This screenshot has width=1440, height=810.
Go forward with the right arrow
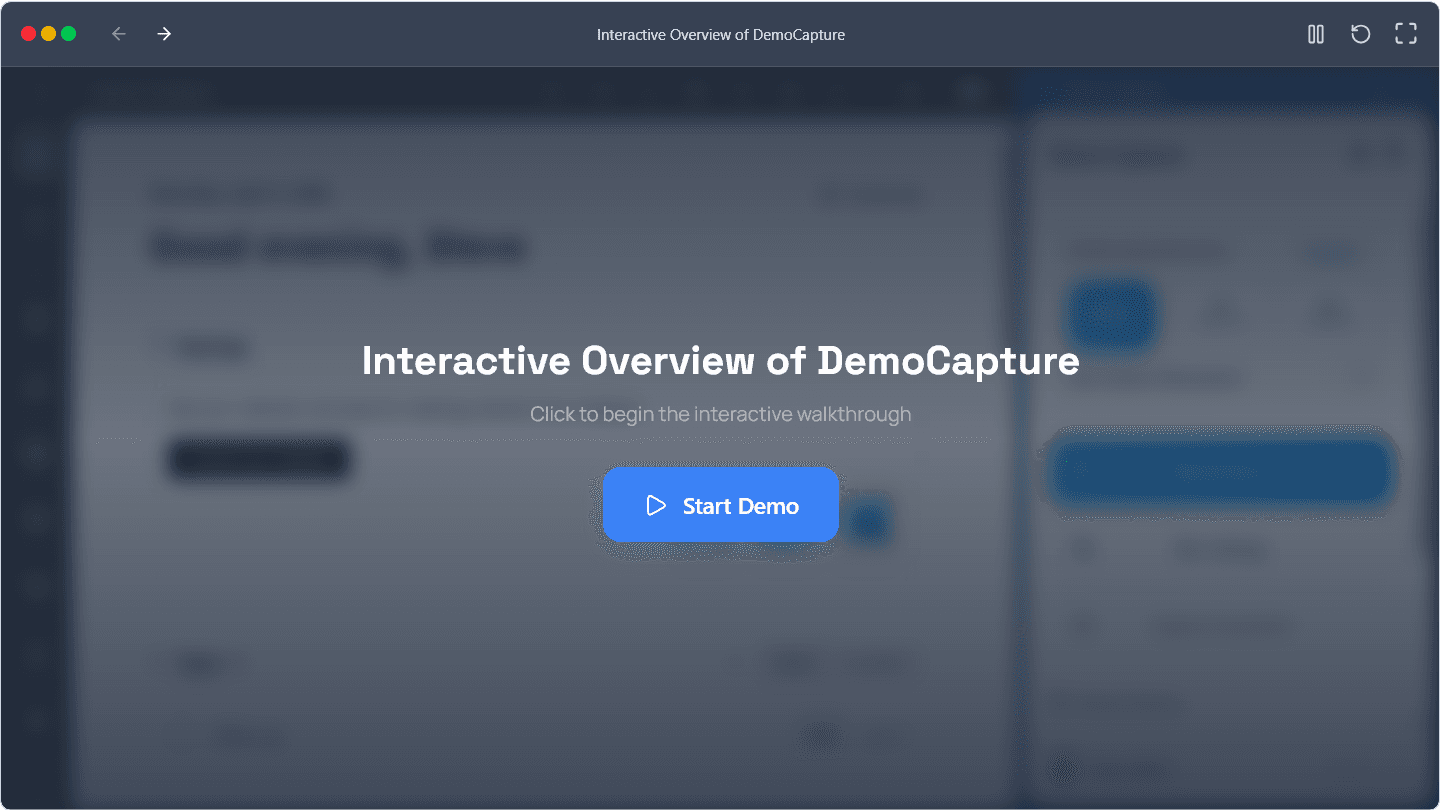coord(164,34)
